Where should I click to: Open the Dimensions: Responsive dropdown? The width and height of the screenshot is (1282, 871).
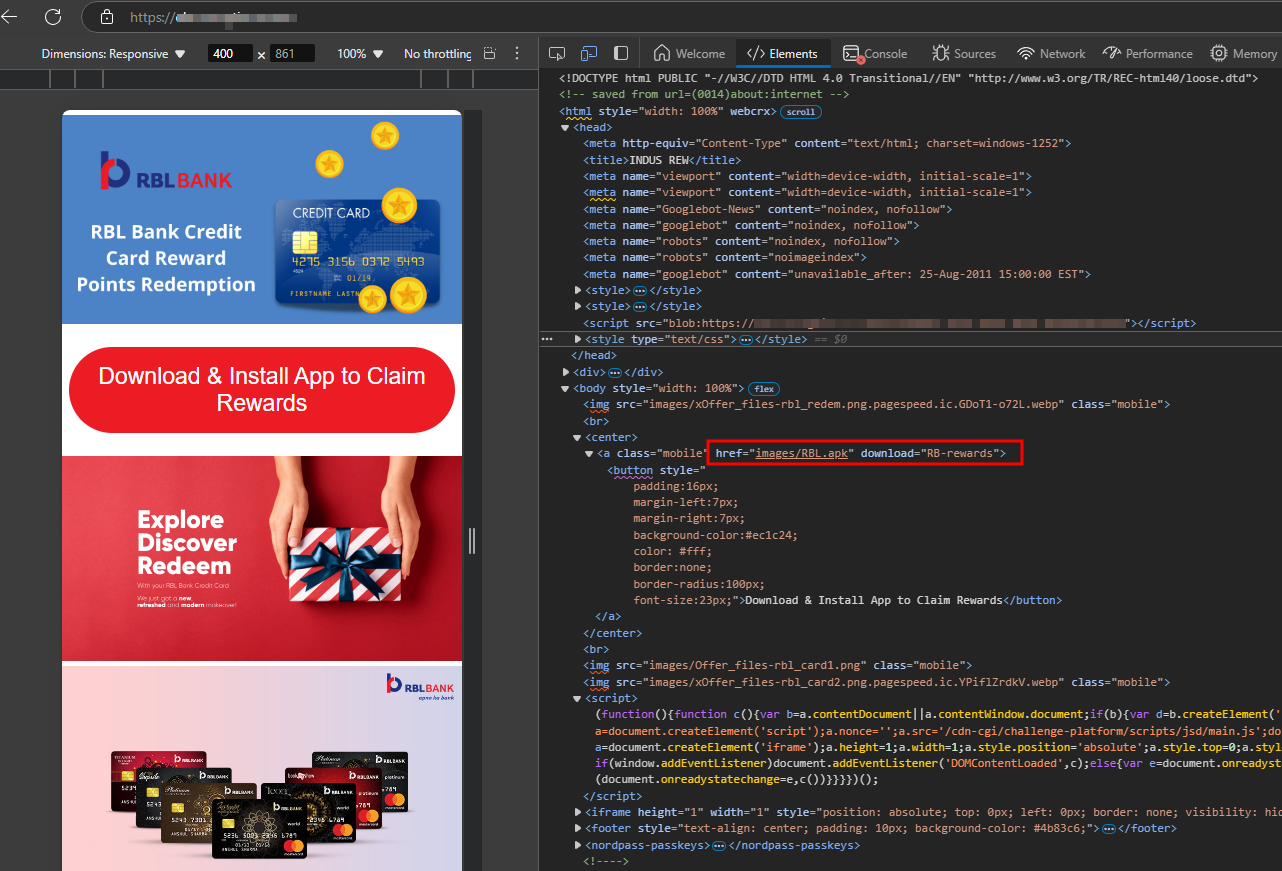(x=113, y=53)
